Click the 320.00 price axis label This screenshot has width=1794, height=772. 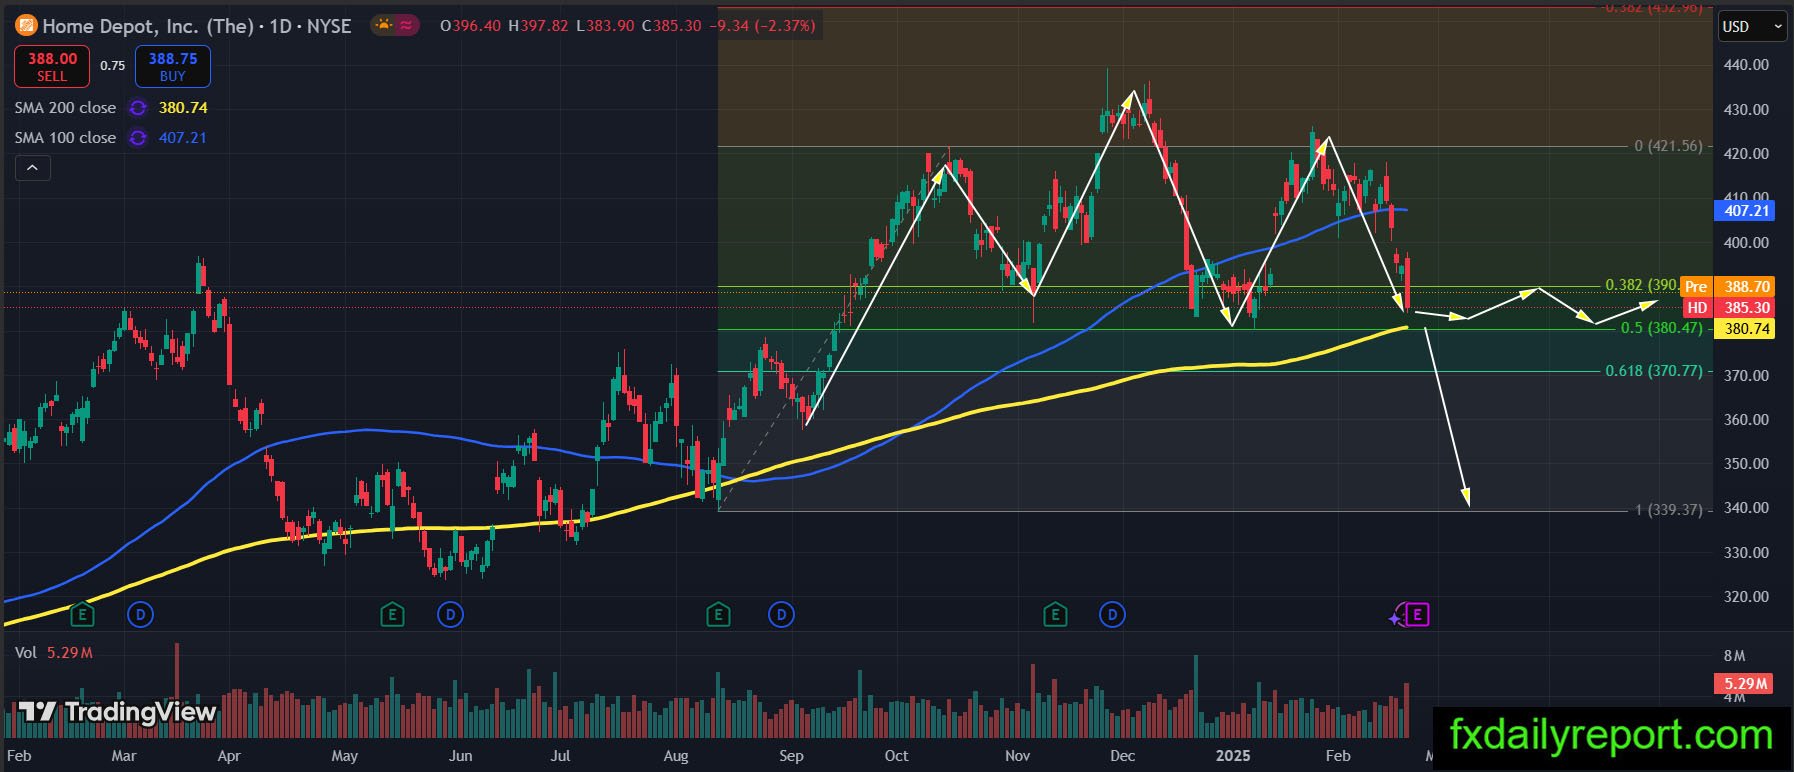(1746, 597)
